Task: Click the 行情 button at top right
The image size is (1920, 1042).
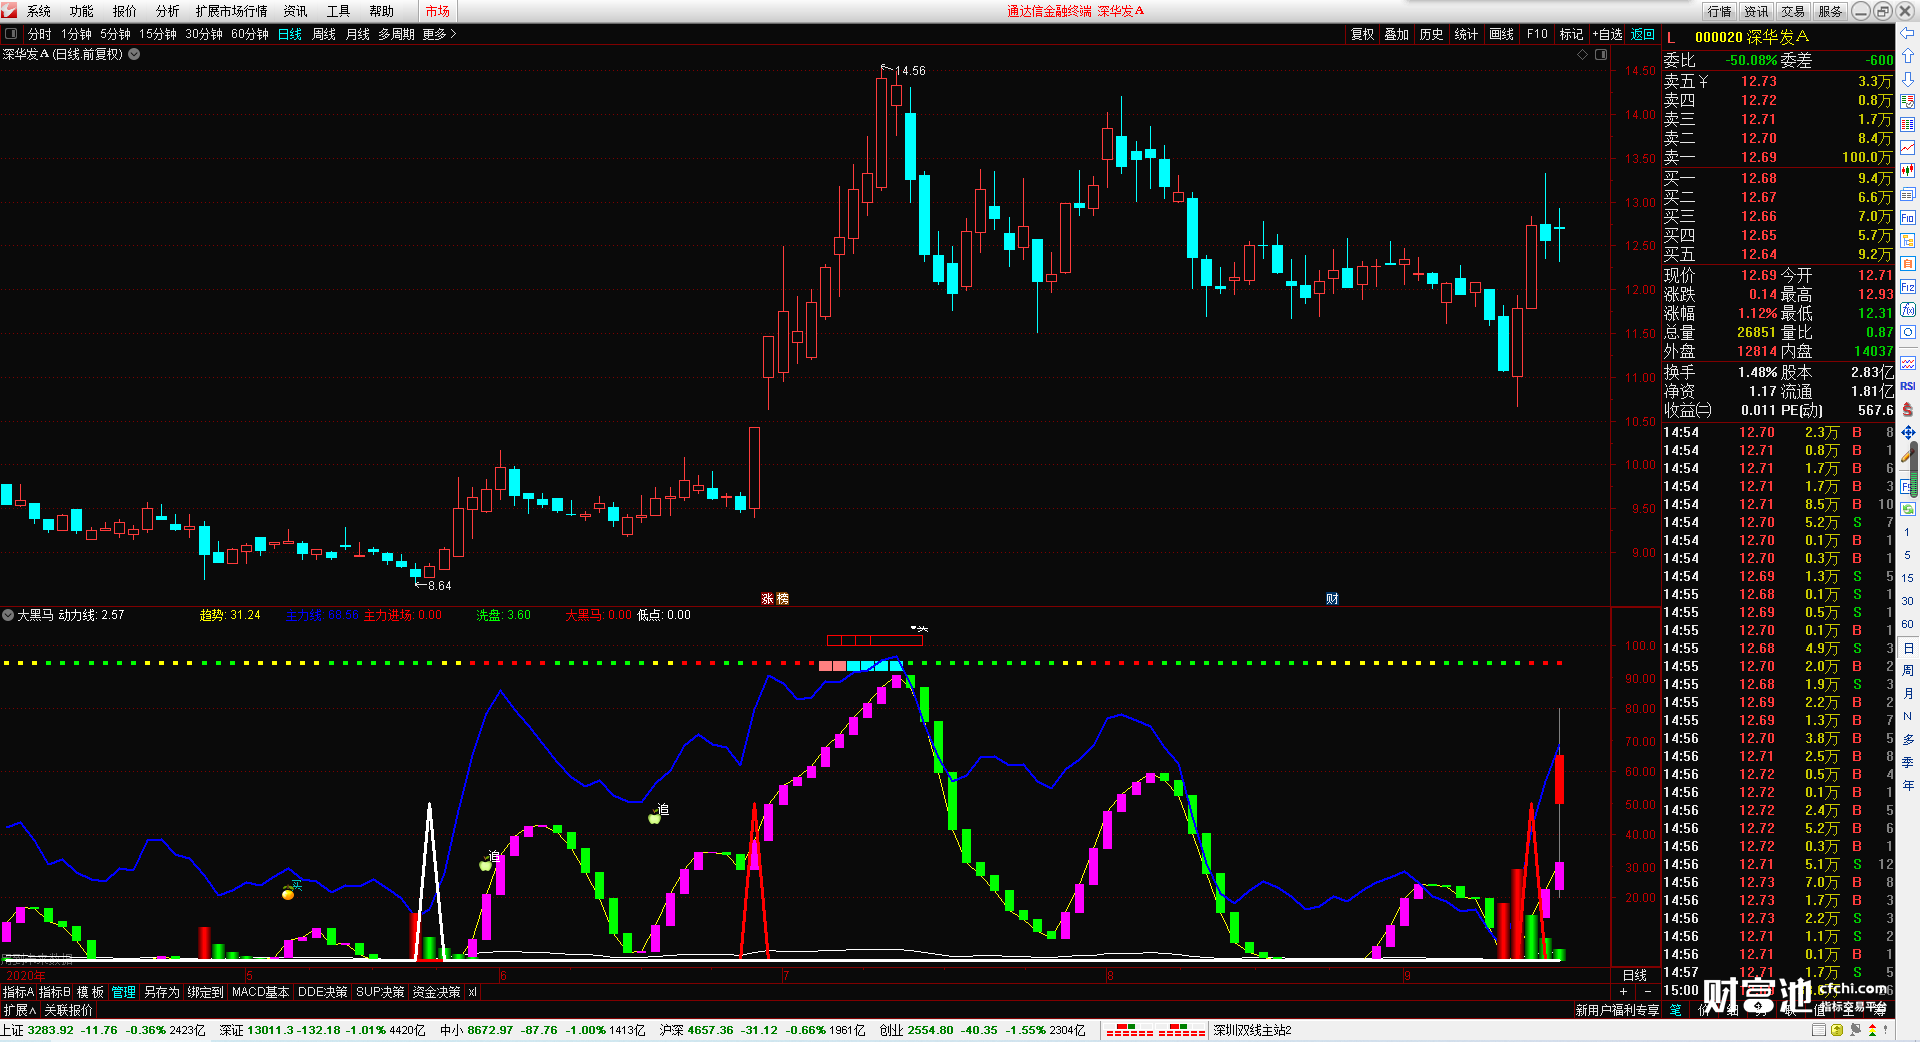Action: pos(1720,11)
